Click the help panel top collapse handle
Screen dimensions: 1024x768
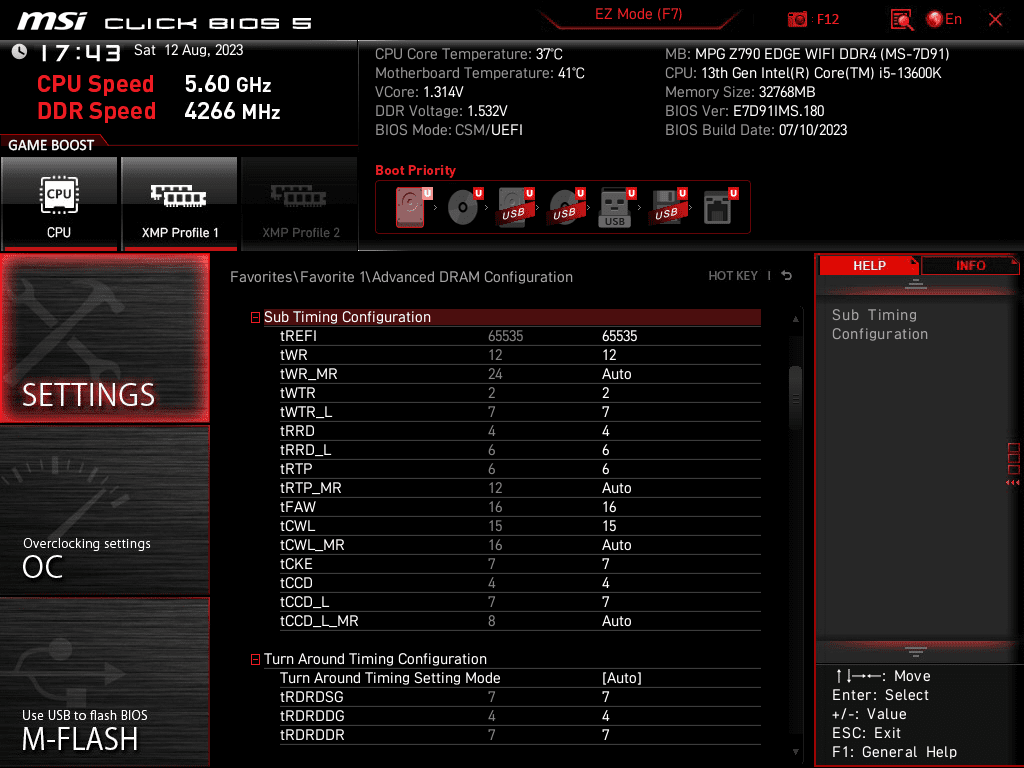916,283
